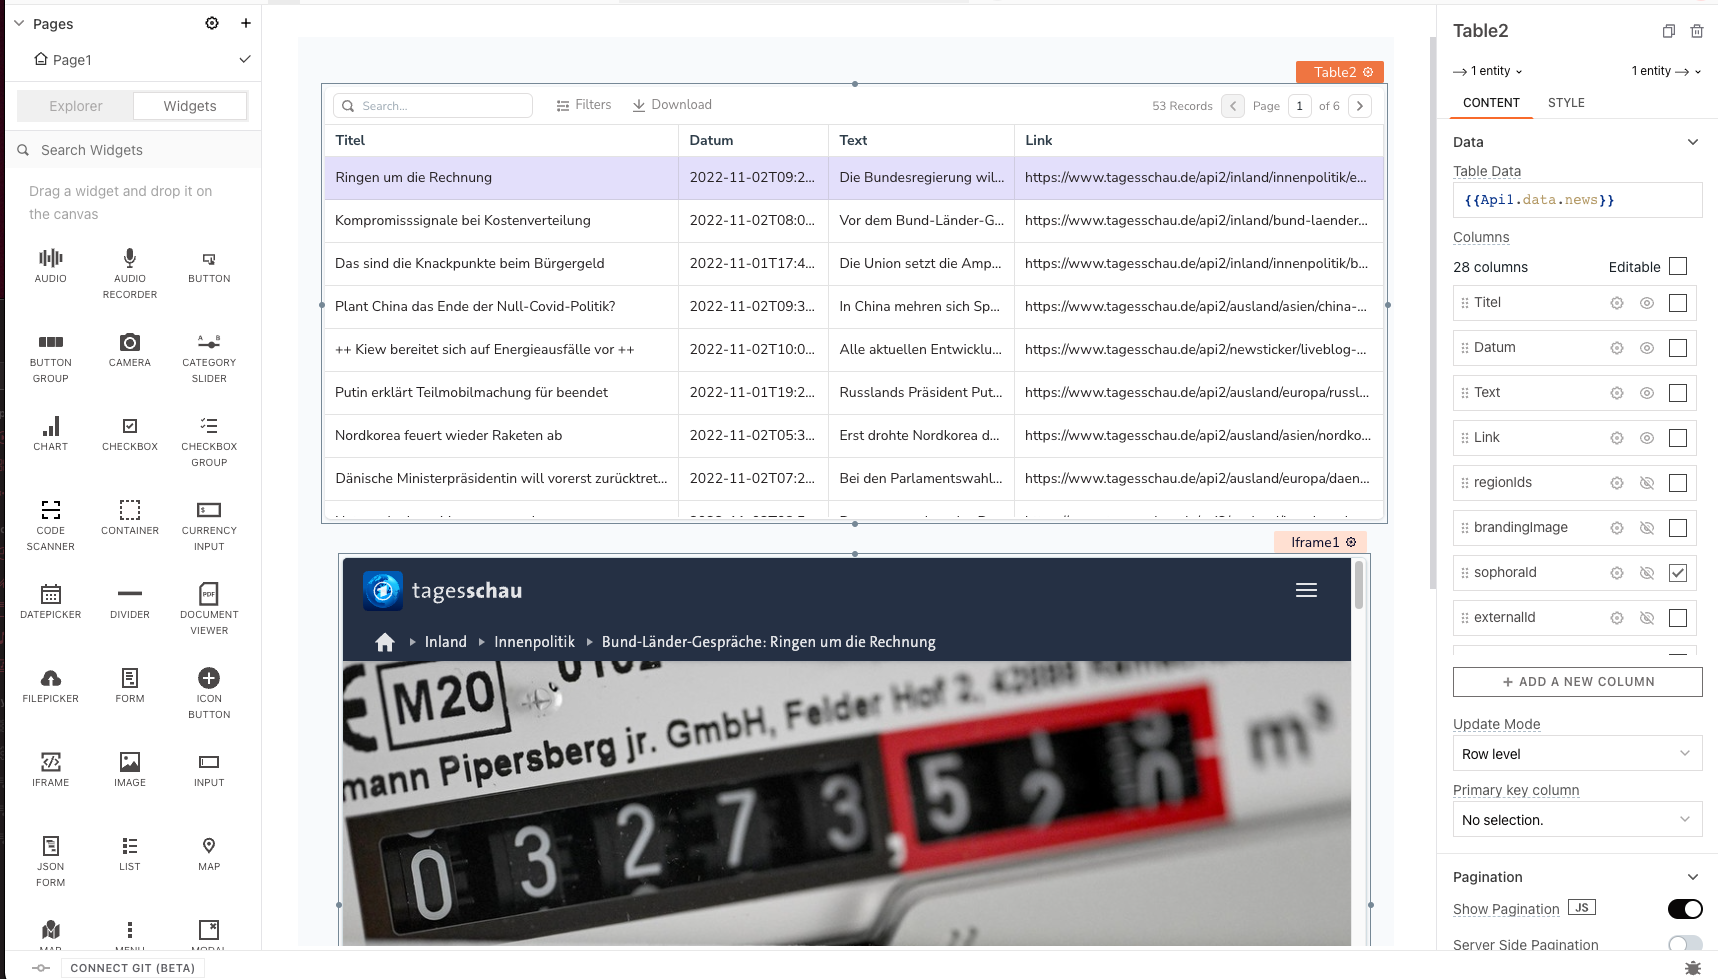Screen dimensions: 1718x979
Task: Open the incoming 1 entity dropdown
Action: 1488,71
